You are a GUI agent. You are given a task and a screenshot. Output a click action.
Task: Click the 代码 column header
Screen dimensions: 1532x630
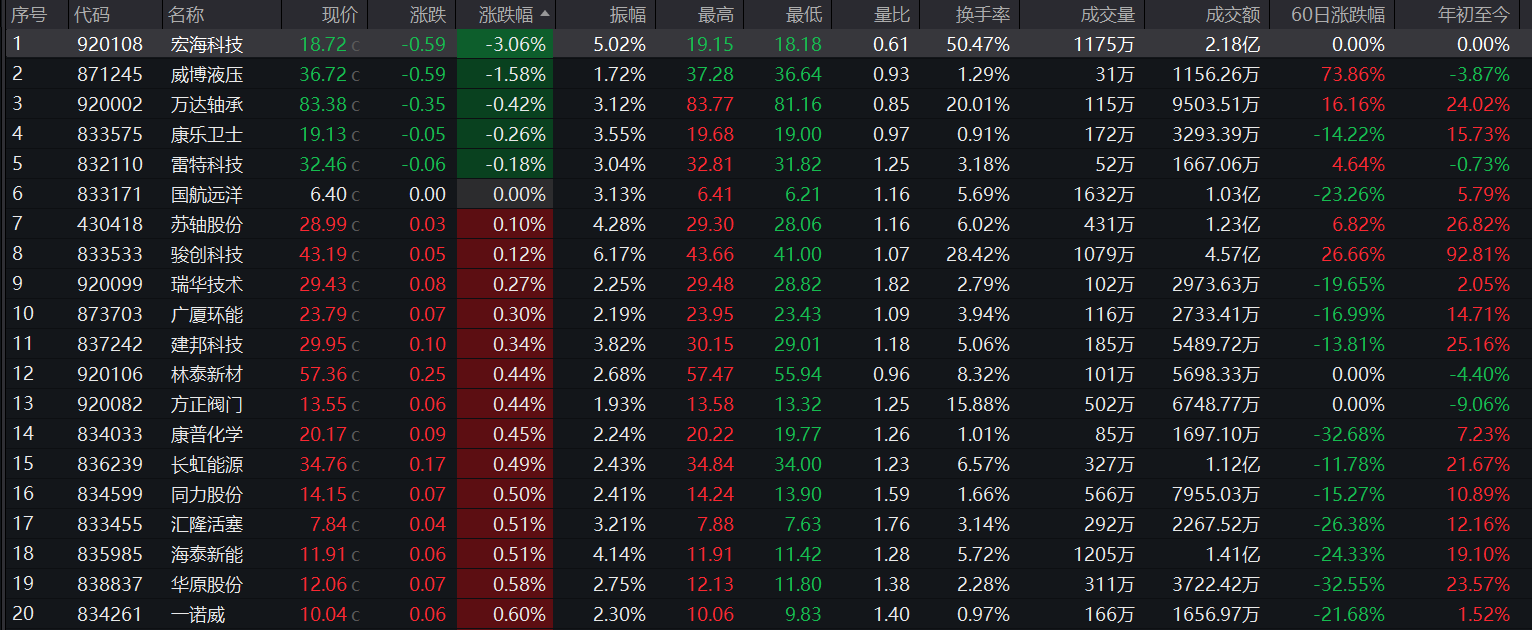pos(93,14)
